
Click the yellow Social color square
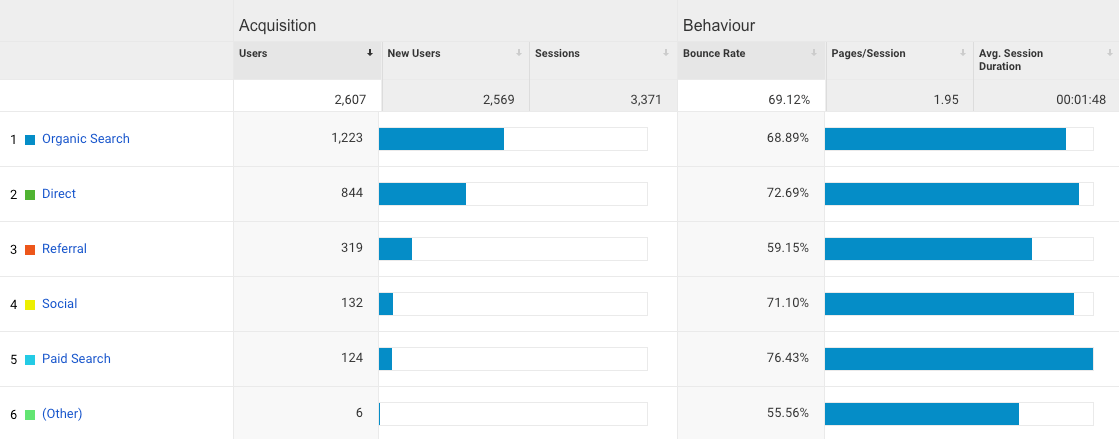(30, 305)
